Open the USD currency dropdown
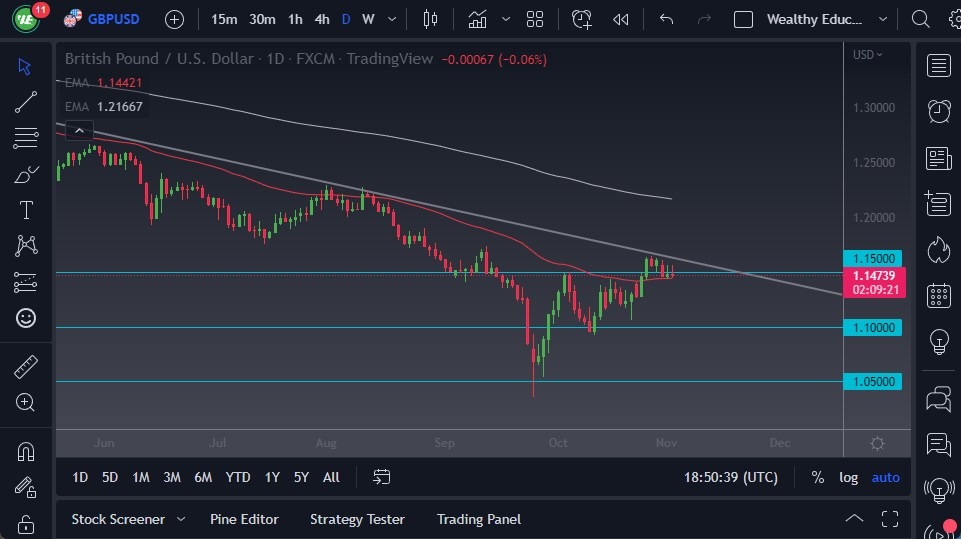Screen dimensions: 961x539 [867, 55]
